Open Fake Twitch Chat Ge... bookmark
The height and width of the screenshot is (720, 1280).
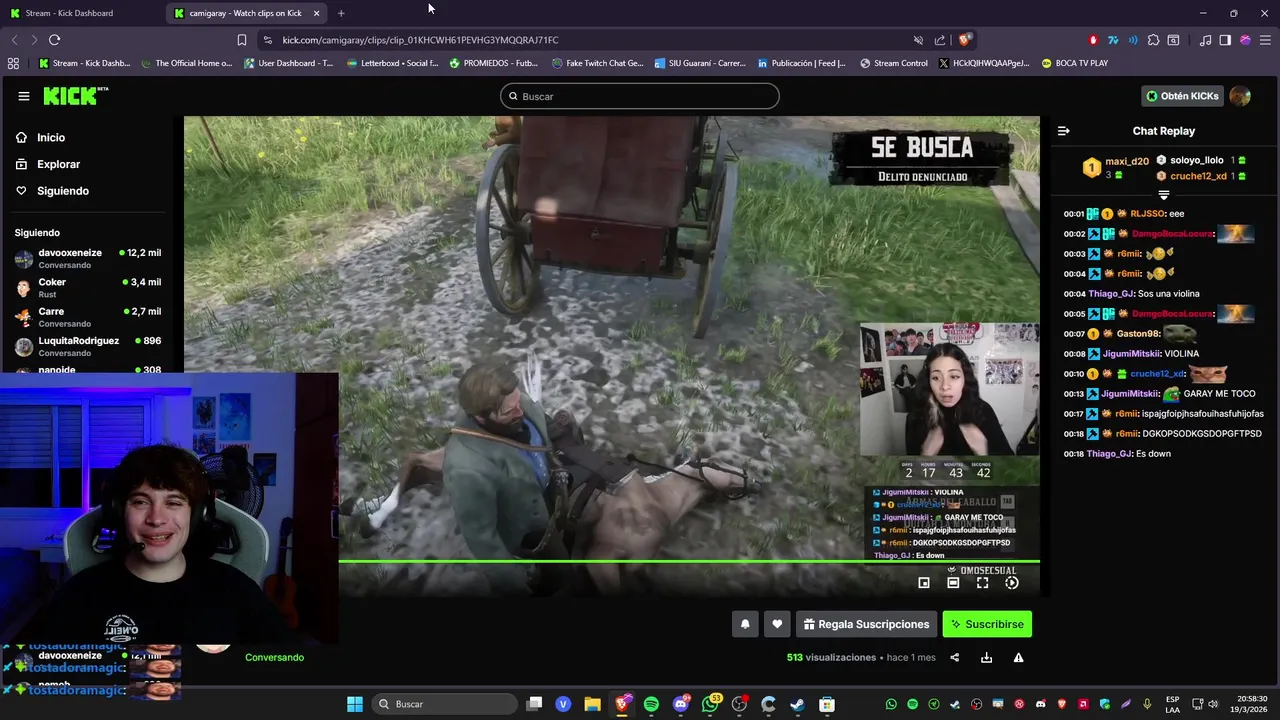click(598, 63)
